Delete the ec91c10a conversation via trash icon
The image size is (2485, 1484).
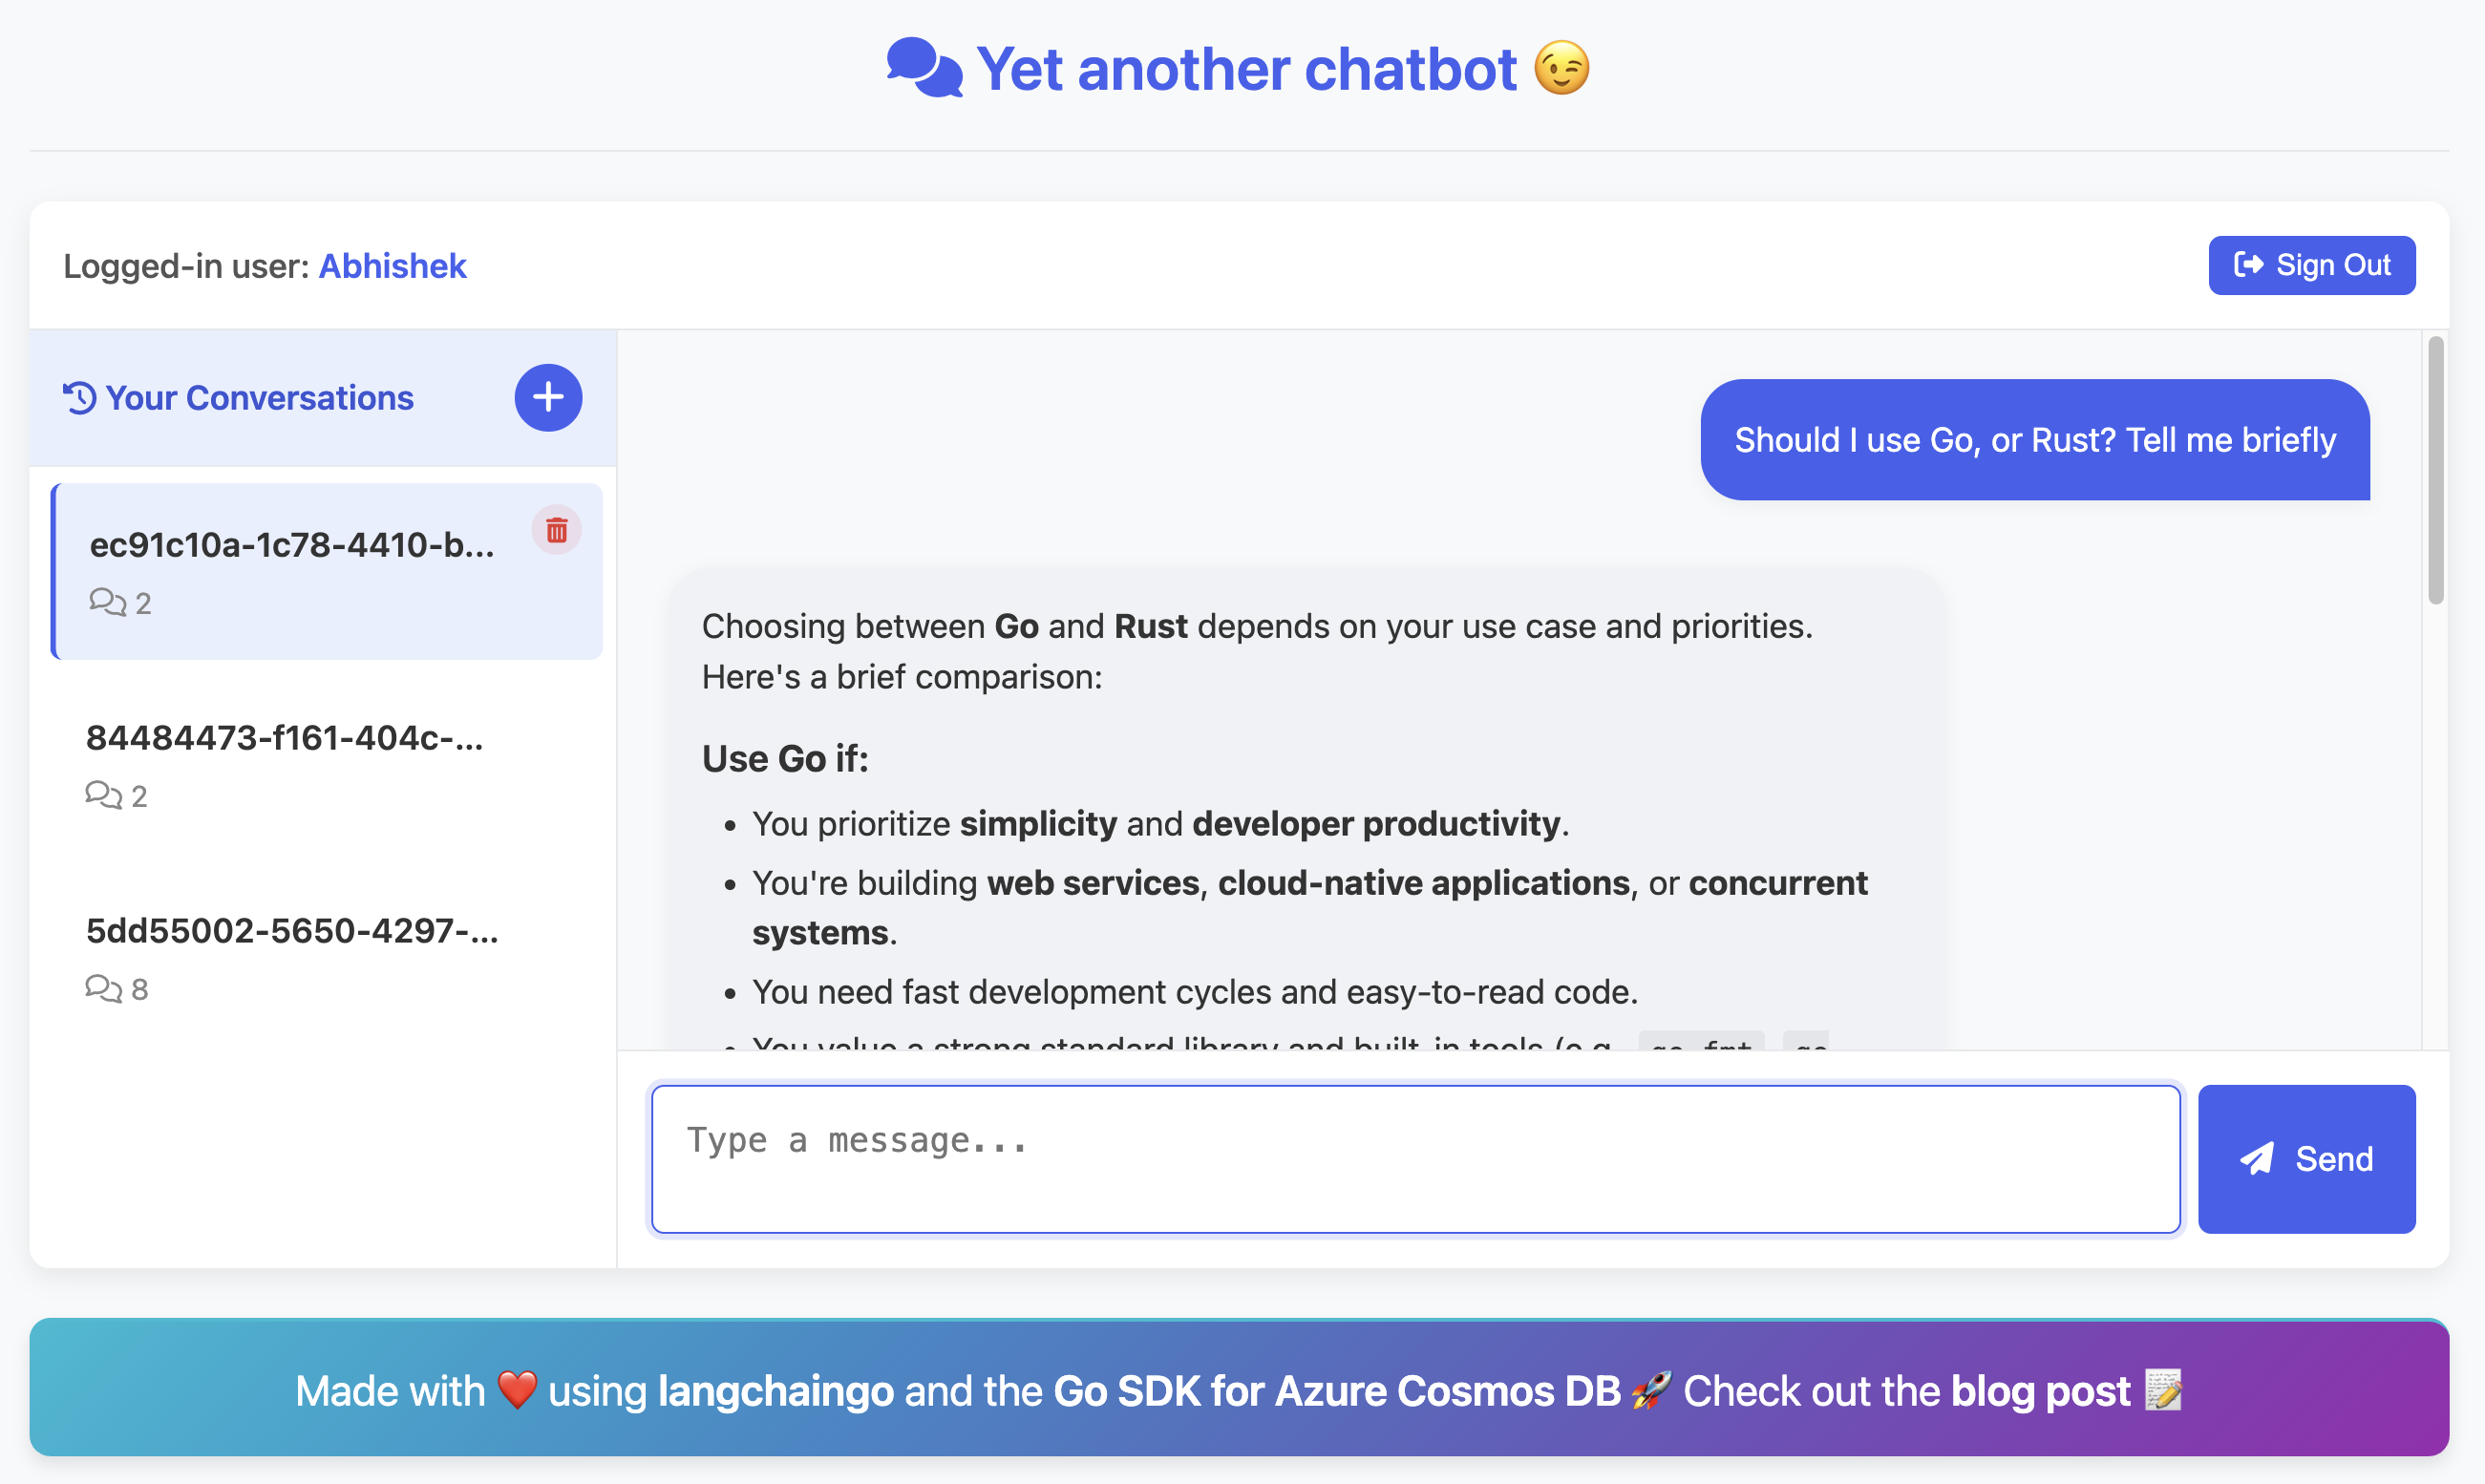point(557,530)
